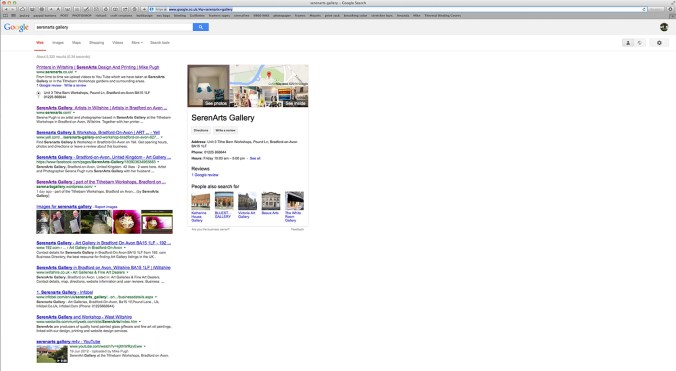
Task: Open the PHOTOSHOP bookmark in bookmarks bar
Action: click(81, 16)
